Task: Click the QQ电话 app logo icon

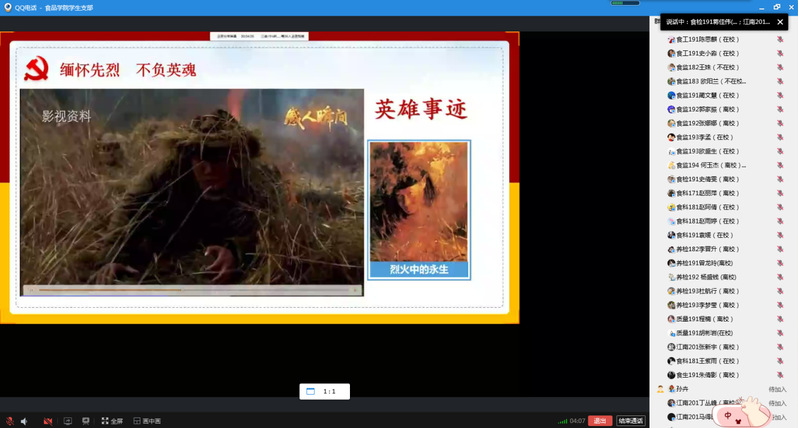Action: tap(8, 8)
